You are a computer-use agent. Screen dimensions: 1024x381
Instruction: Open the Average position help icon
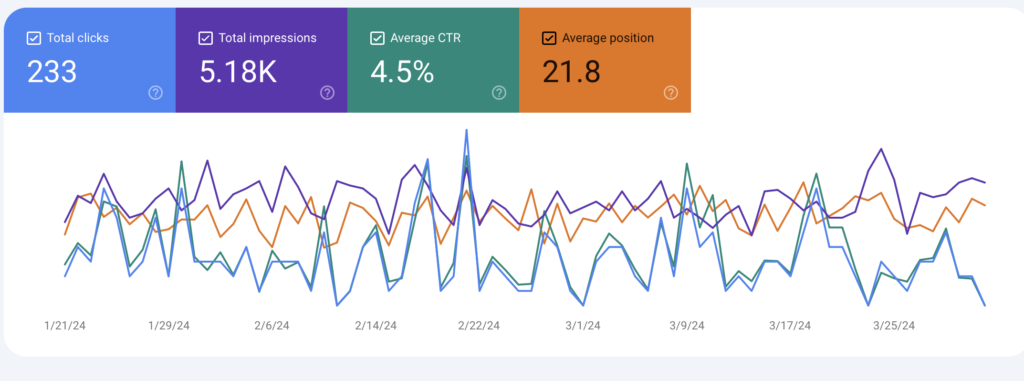(671, 93)
